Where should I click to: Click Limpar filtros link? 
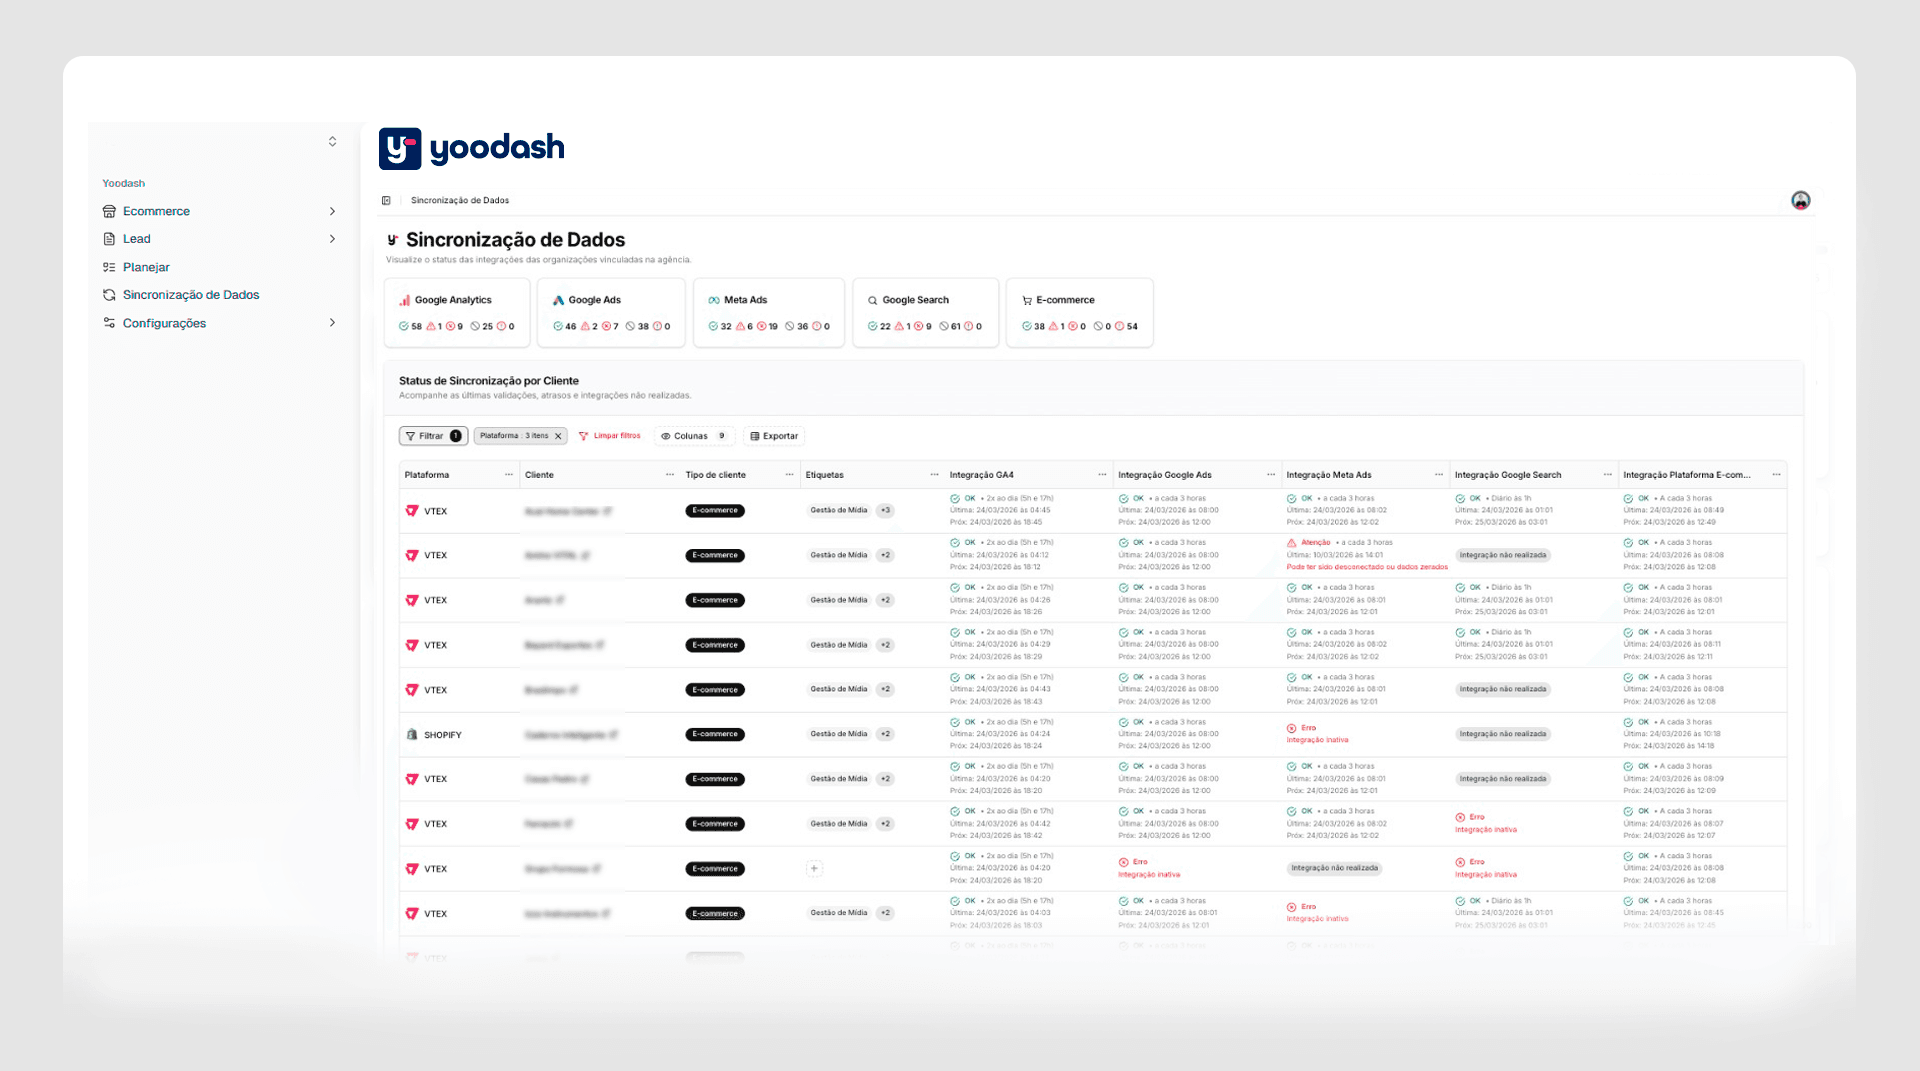point(610,436)
